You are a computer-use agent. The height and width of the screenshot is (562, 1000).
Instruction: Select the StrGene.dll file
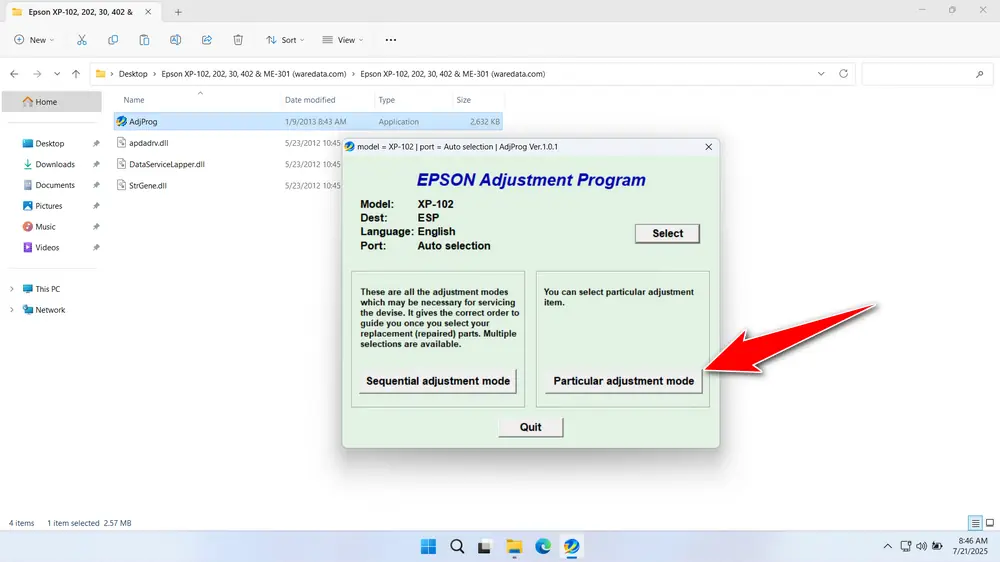point(147,186)
